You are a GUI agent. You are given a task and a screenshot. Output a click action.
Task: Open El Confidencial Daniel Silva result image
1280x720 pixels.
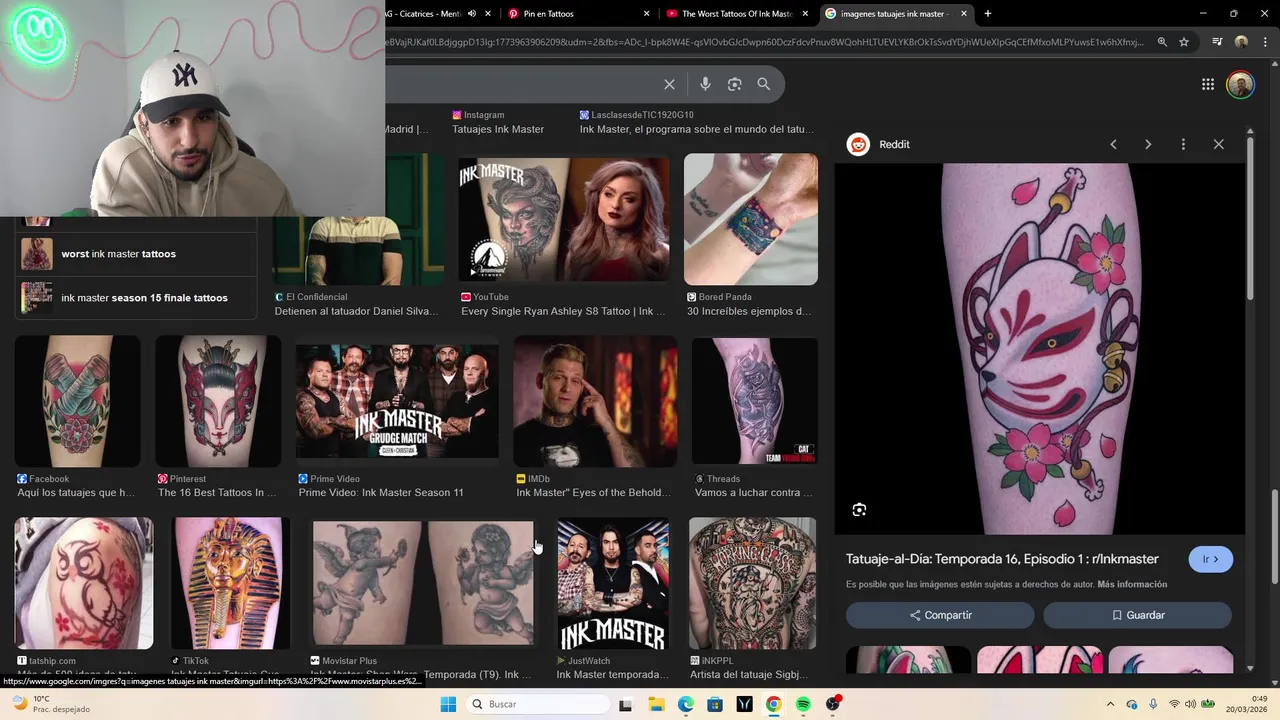pyautogui.click(x=360, y=219)
